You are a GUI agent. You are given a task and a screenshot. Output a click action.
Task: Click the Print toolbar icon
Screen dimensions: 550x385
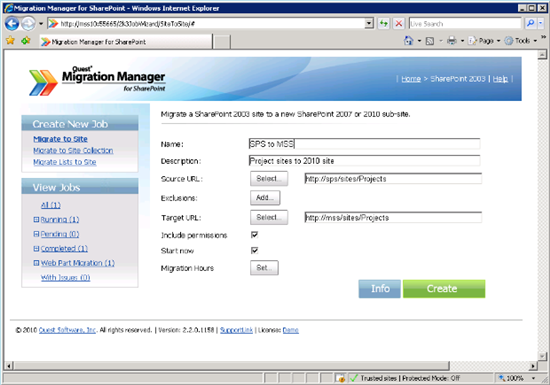[x=452, y=41]
